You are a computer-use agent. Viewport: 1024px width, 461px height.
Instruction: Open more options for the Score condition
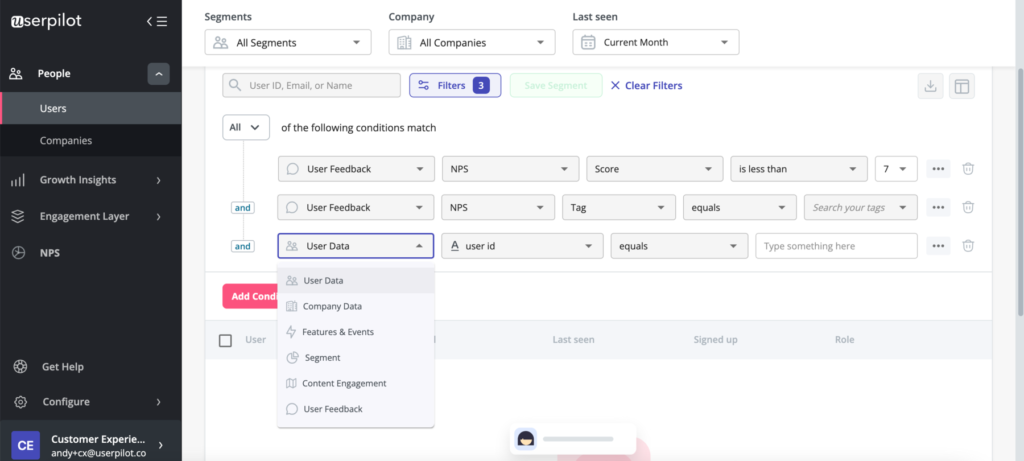pos(938,169)
